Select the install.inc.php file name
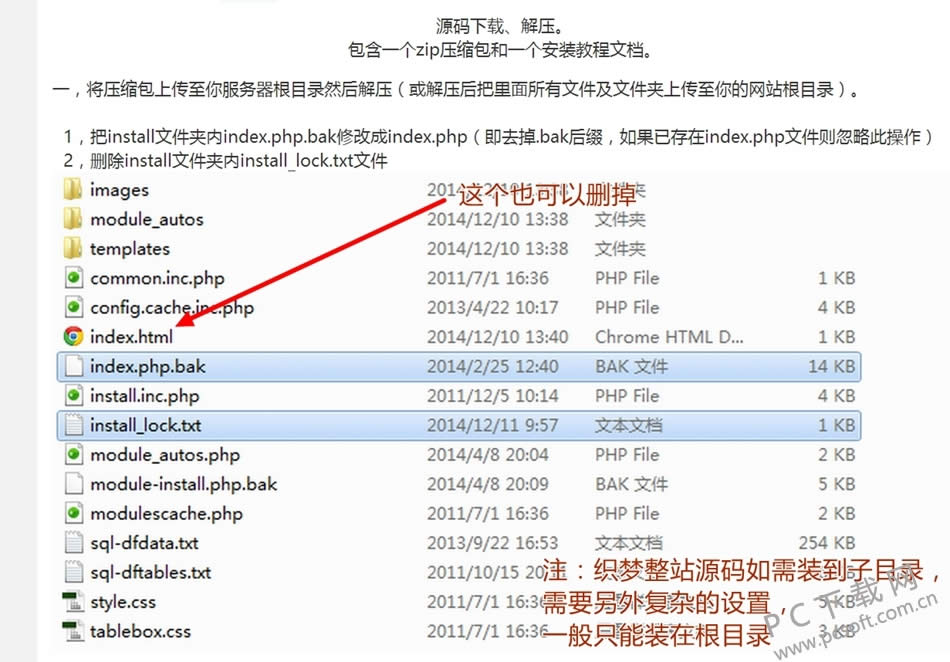Image resolution: width=950 pixels, height=662 pixels. [144, 396]
